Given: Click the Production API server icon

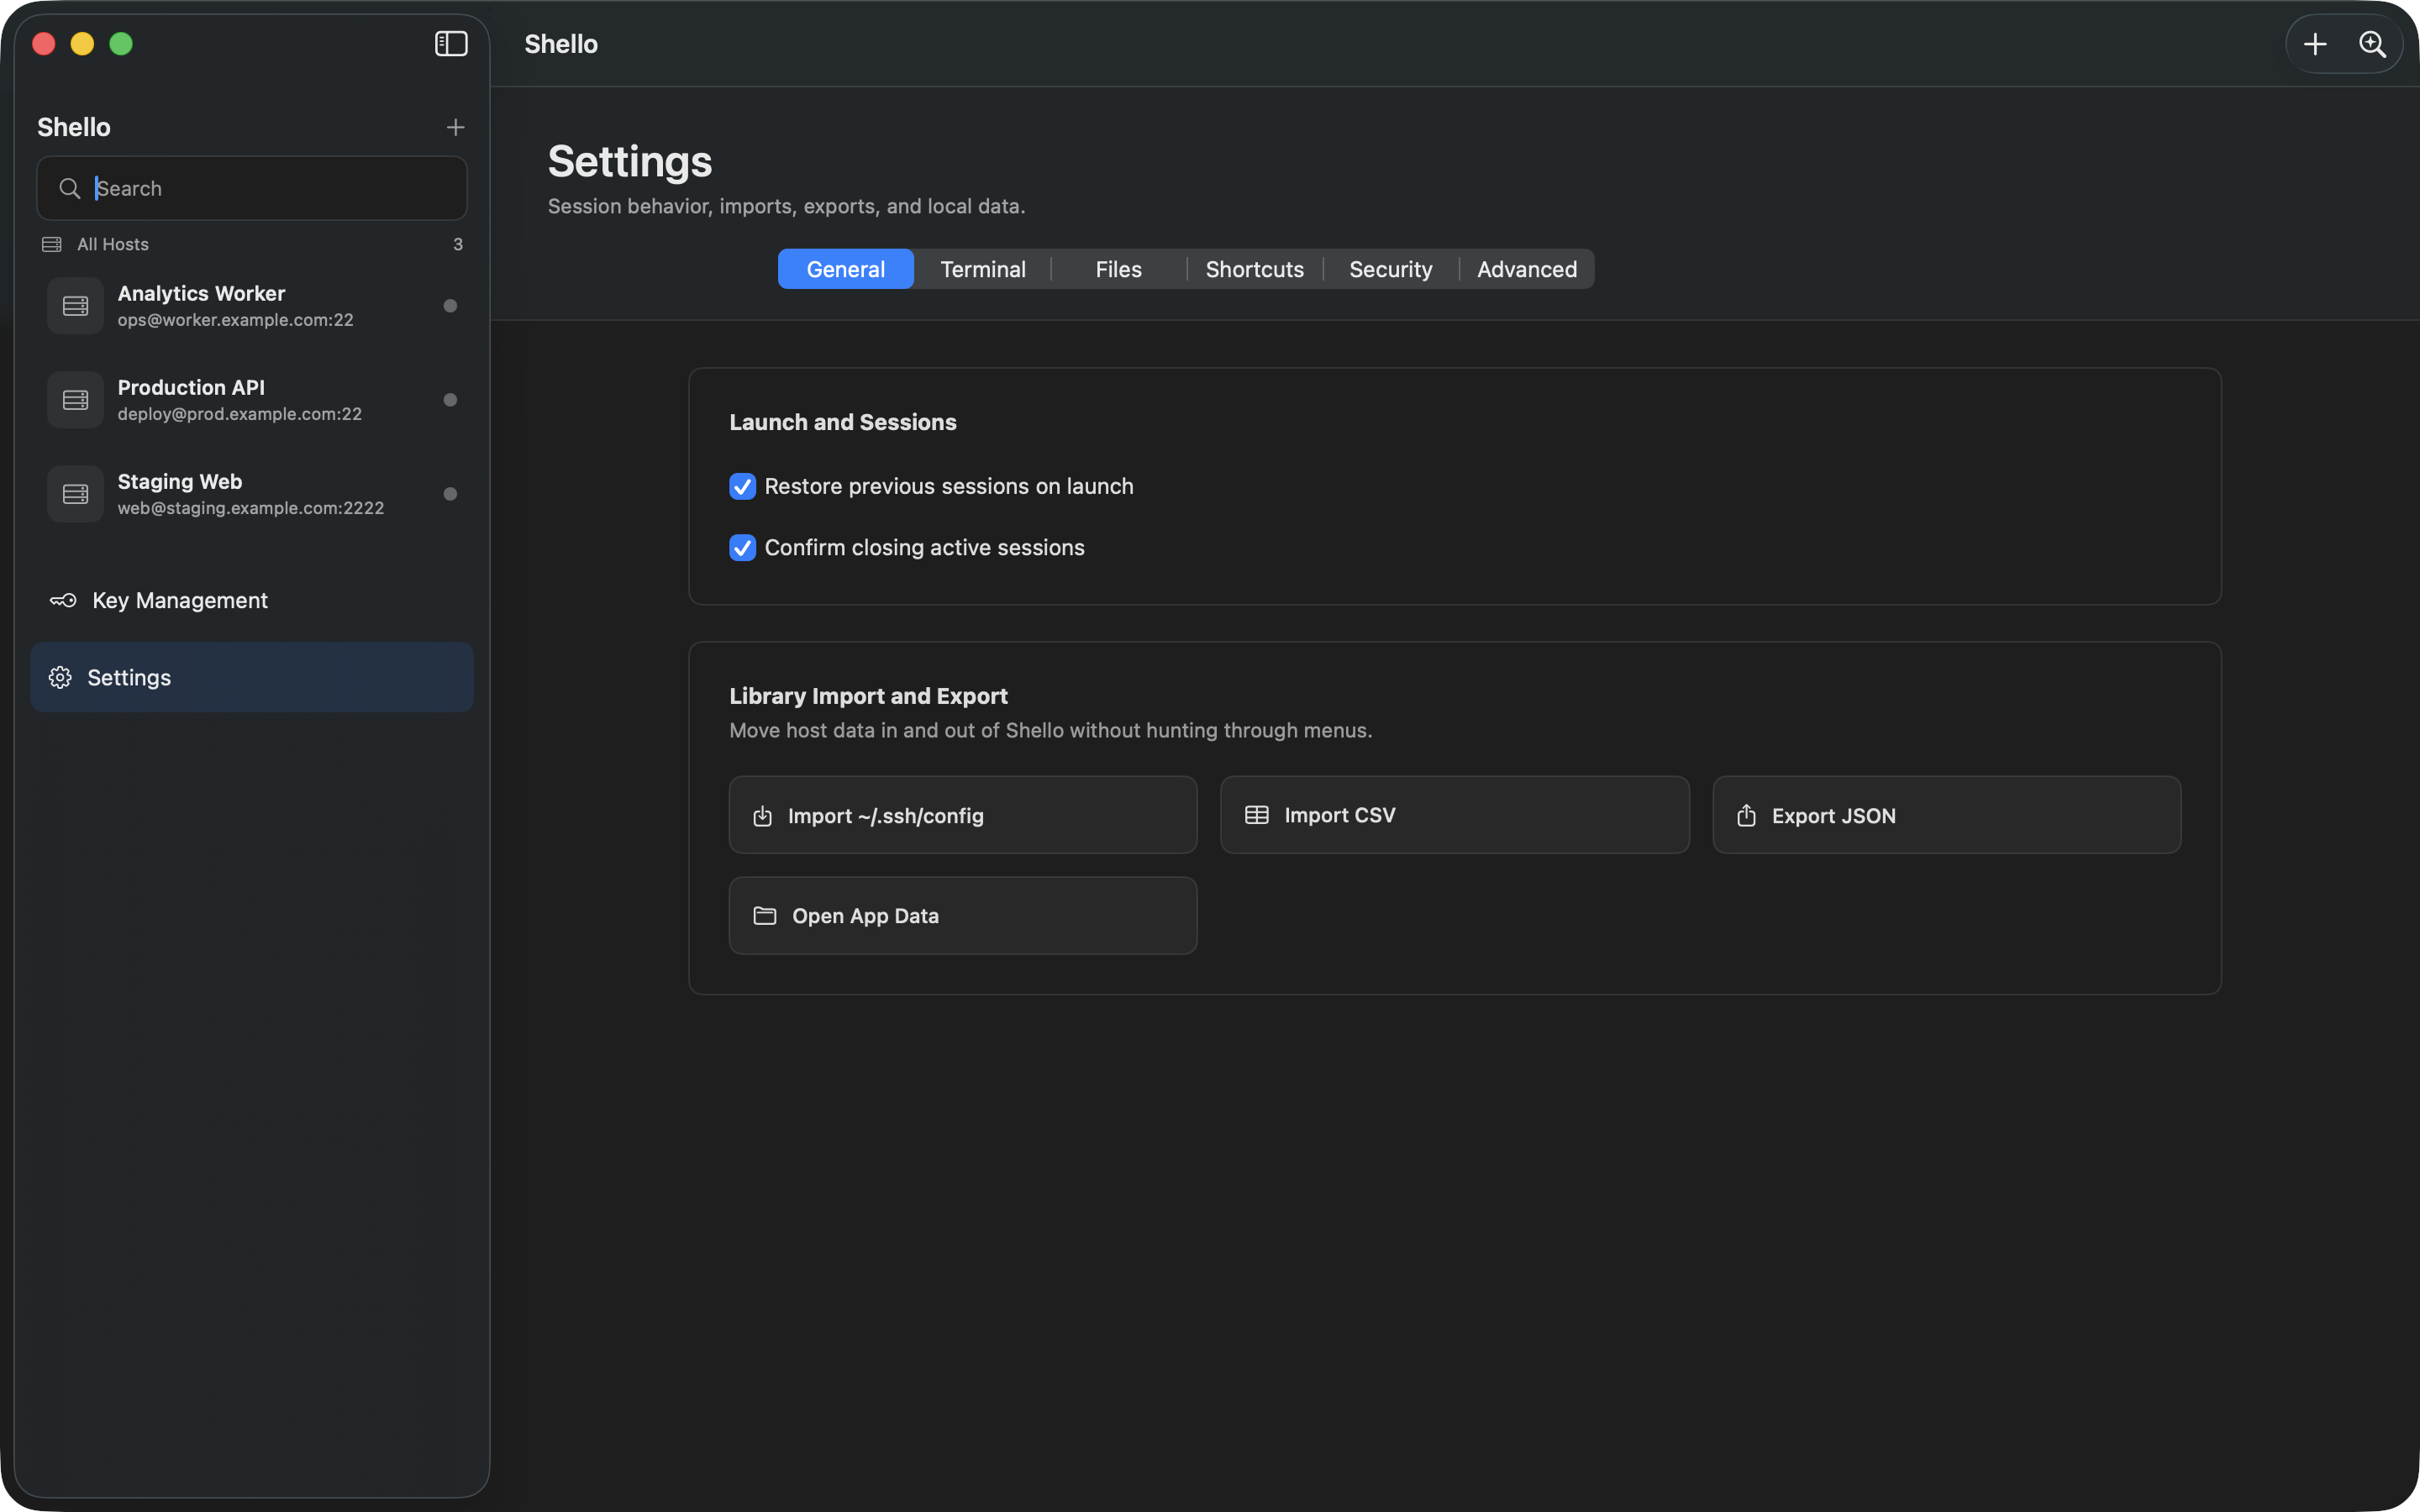Looking at the screenshot, I should [75, 400].
